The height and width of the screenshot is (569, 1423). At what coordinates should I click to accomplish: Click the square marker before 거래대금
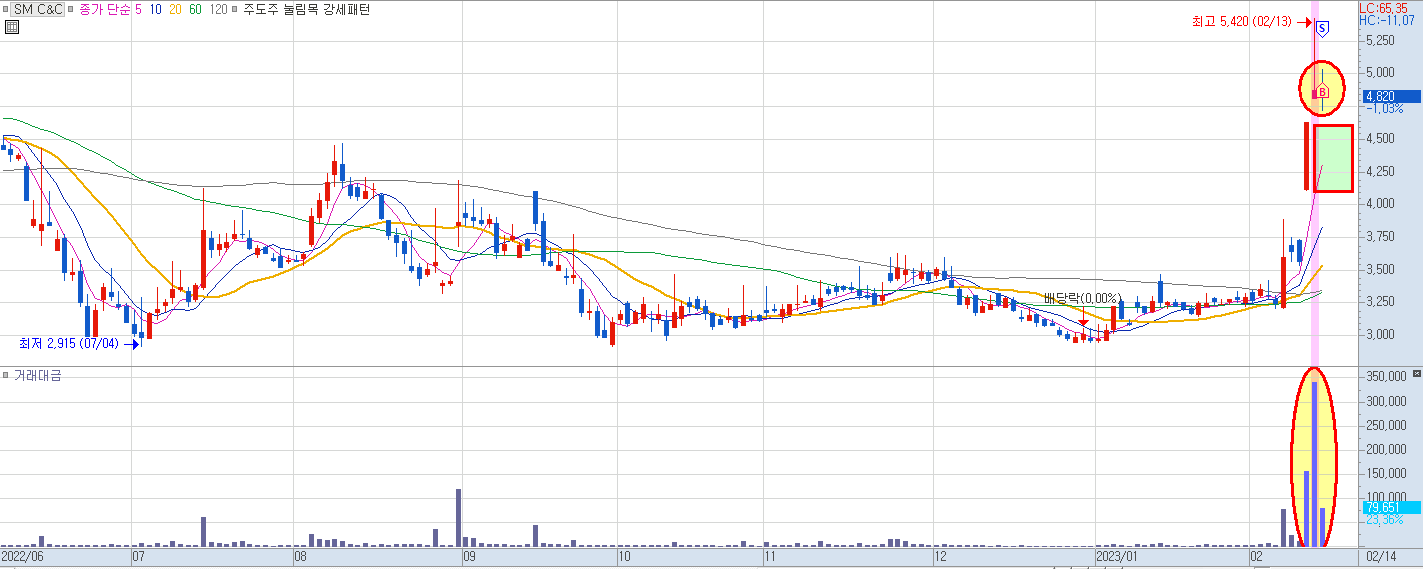[5, 375]
